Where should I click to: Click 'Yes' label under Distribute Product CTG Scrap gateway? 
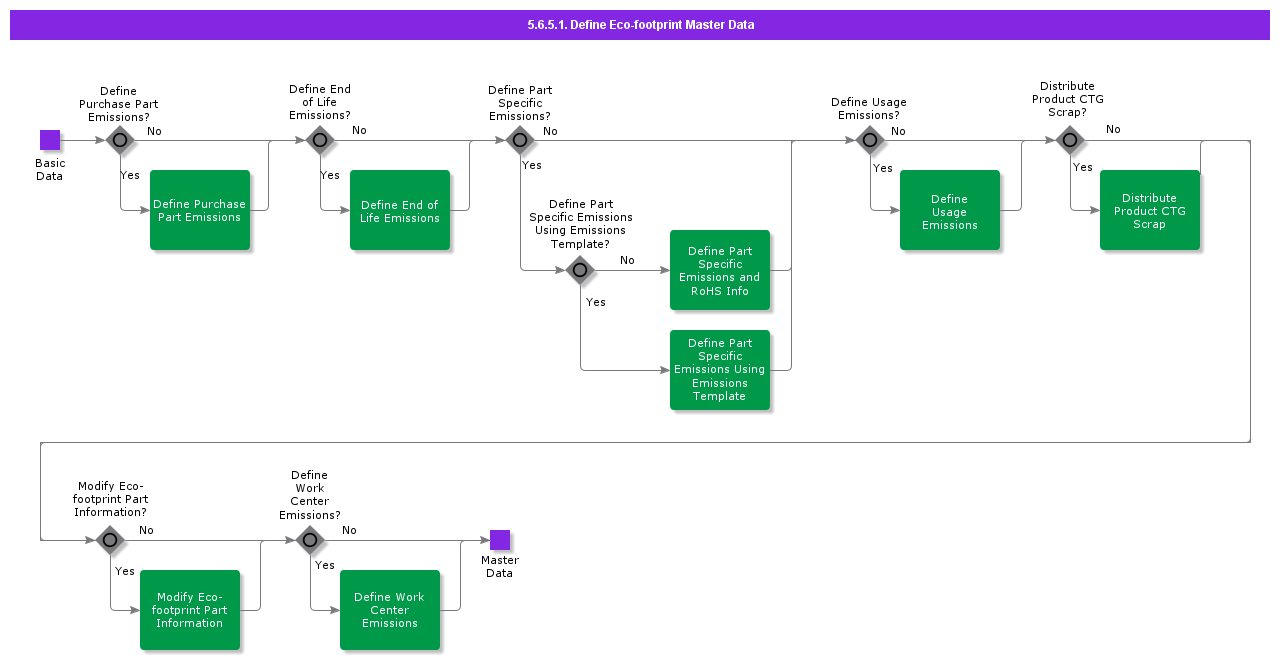(x=1083, y=167)
